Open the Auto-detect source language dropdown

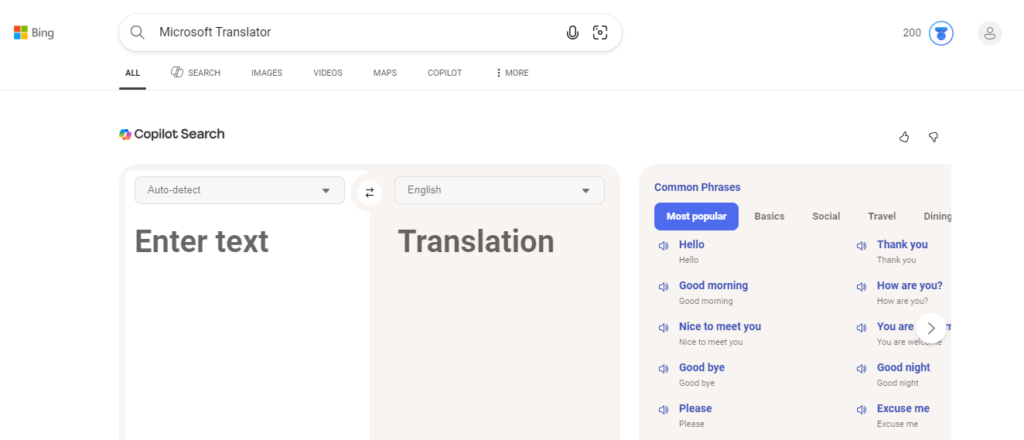239,190
